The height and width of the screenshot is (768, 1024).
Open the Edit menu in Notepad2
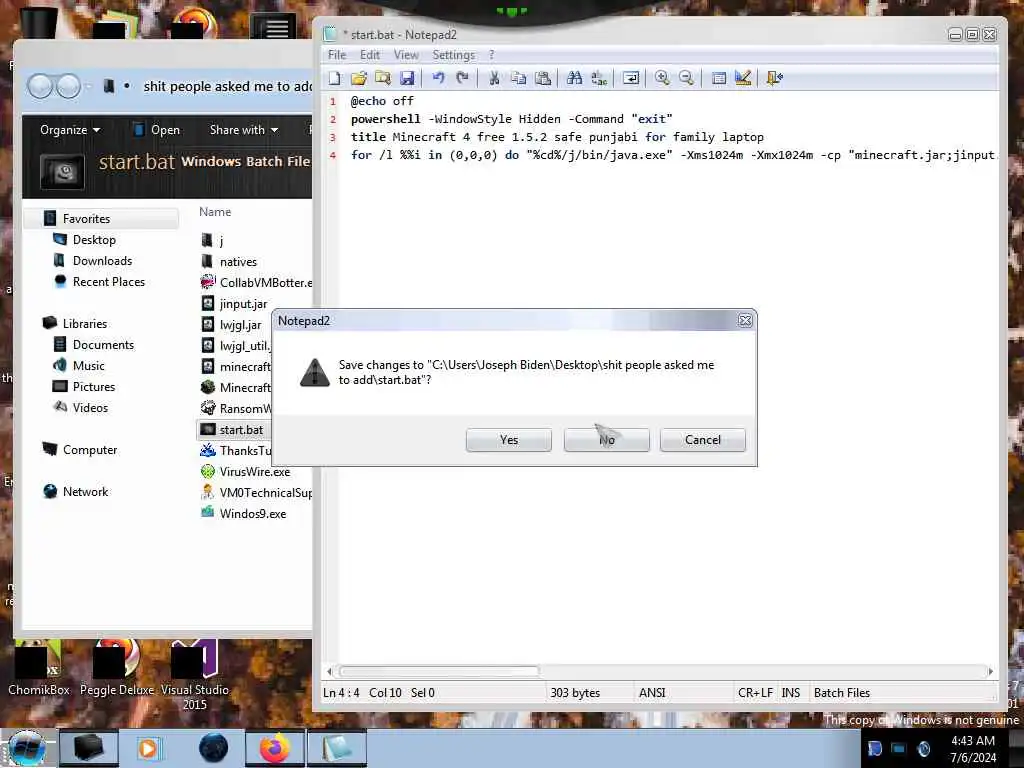tap(370, 55)
